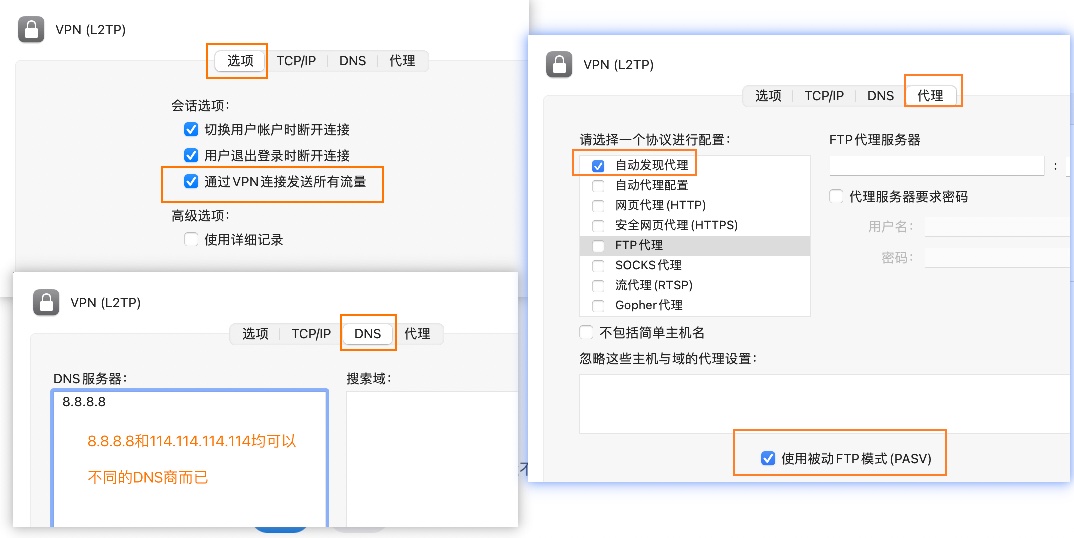Disable 通过VPN连接发送所有流量 checkbox
This screenshot has height=538, width=1074.
pyautogui.click(x=191, y=182)
